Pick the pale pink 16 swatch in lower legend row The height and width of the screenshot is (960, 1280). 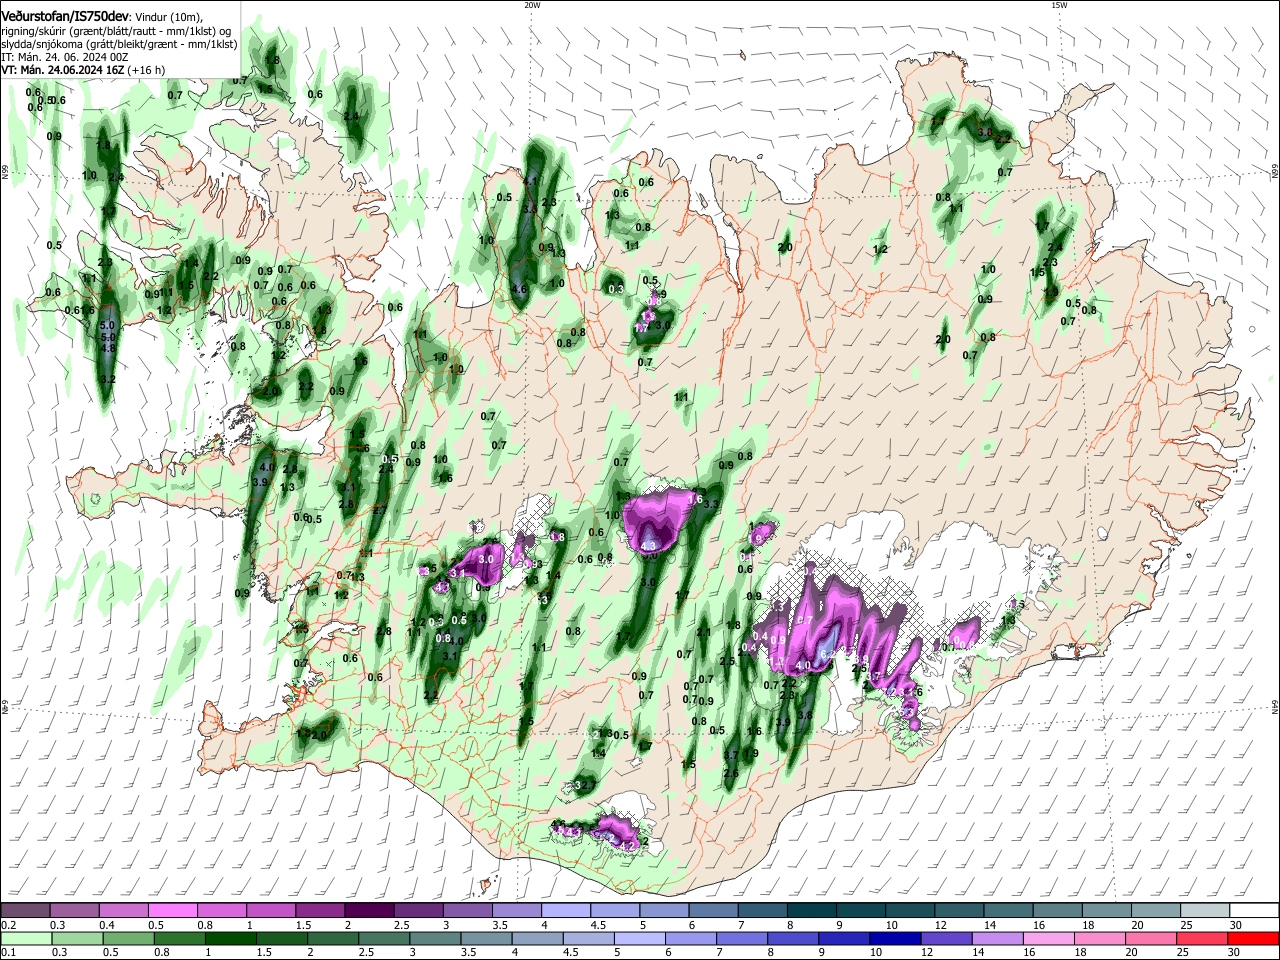(1047, 938)
